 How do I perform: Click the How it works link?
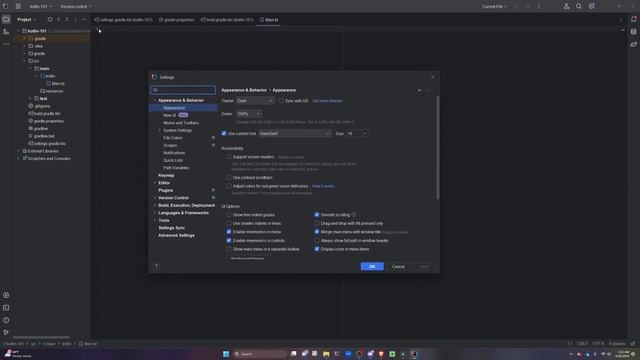[323, 186]
